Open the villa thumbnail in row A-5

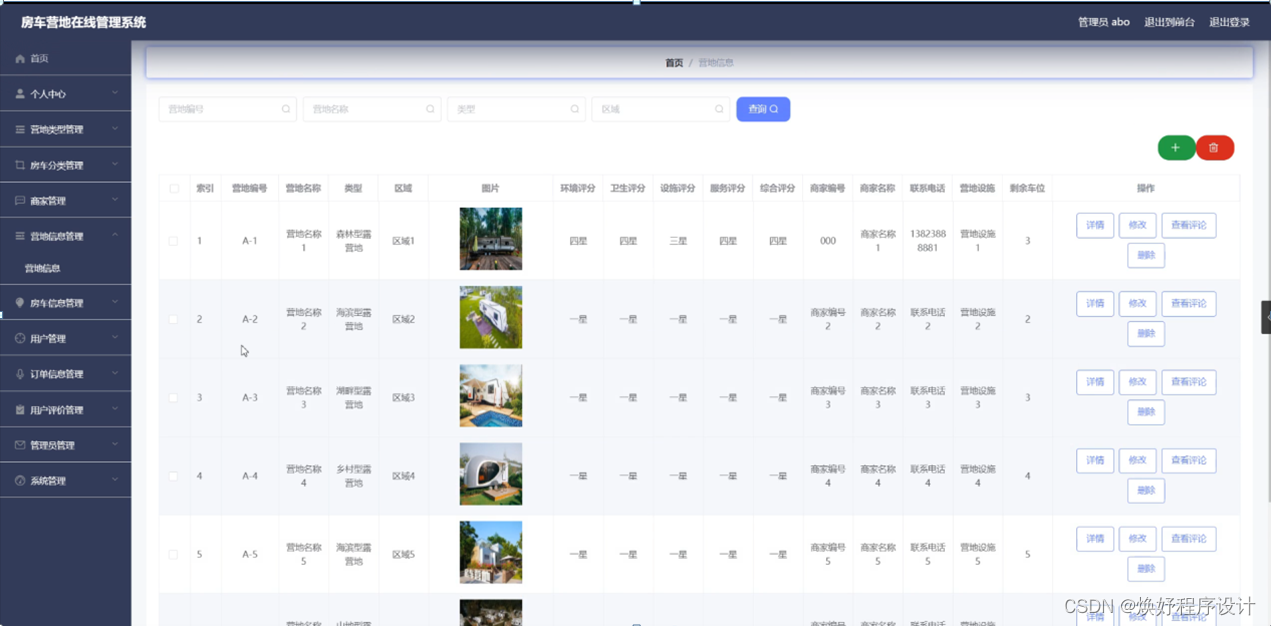[491, 552]
